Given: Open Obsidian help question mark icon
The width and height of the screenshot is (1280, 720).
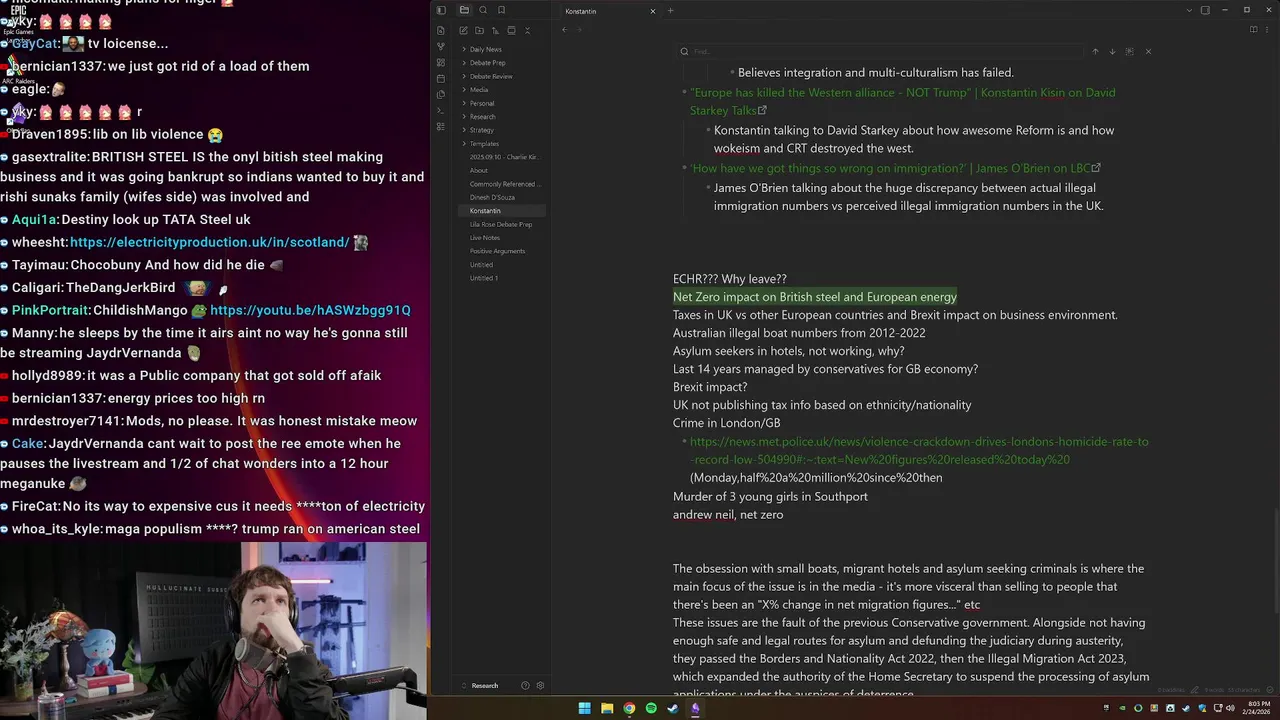Looking at the screenshot, I should click(525, 686).
